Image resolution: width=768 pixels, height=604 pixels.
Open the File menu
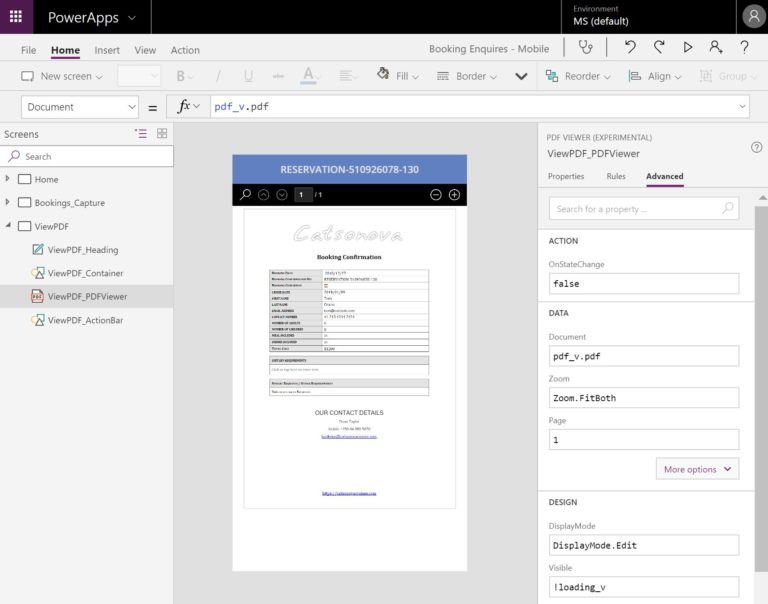coord(28,50)
